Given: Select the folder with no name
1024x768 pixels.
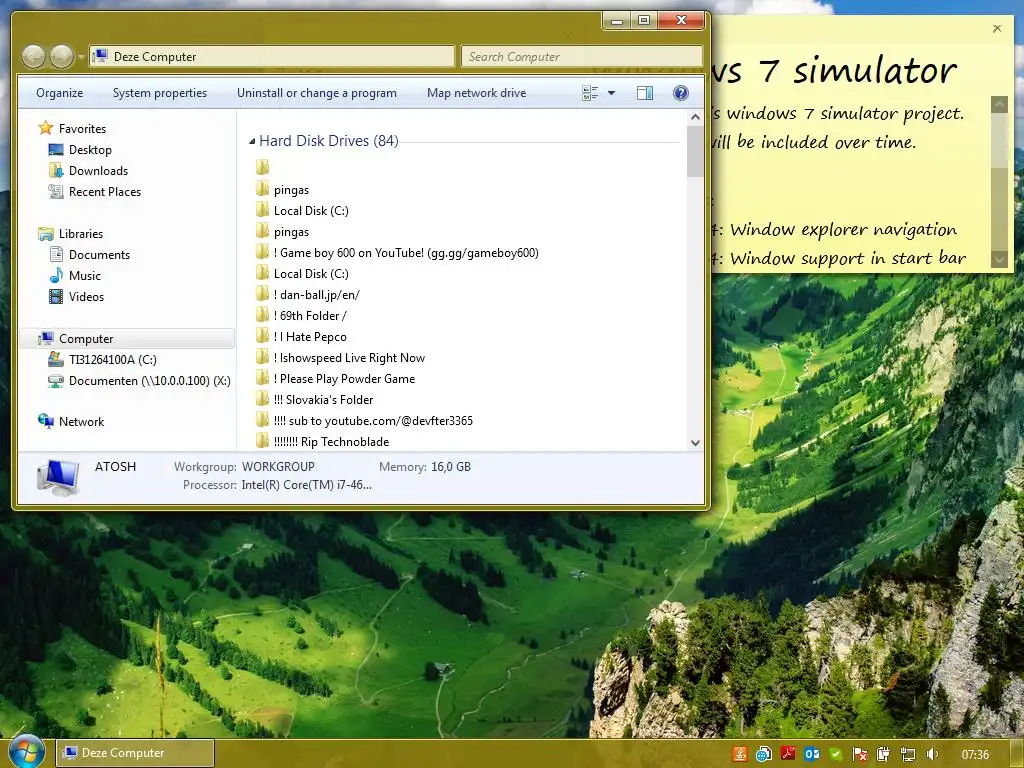Looking at the screenshot, I should pyautogui.click(x=263, y=167).
